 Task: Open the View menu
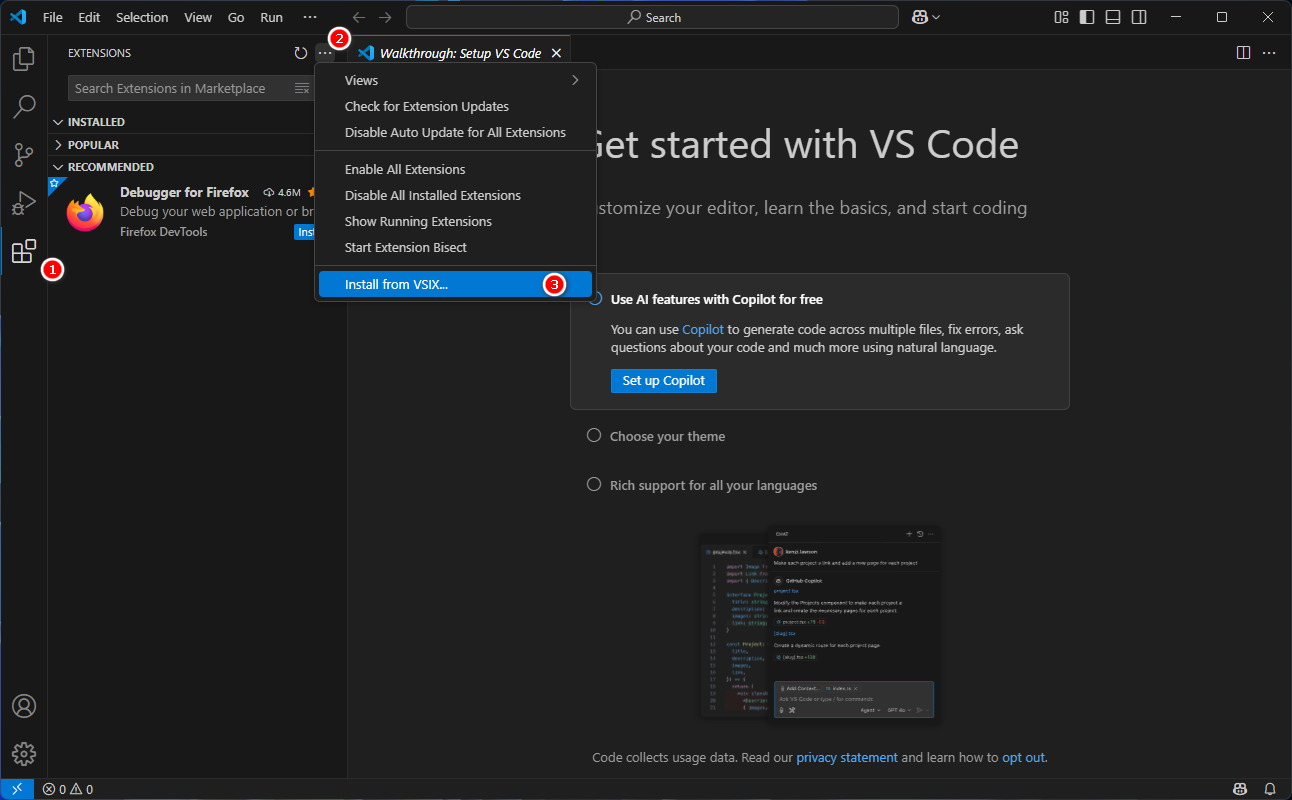point(198,17)
